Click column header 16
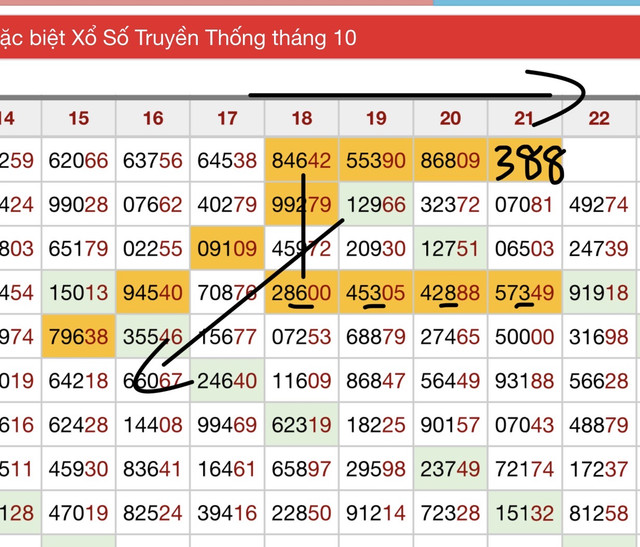 point(153,118)
